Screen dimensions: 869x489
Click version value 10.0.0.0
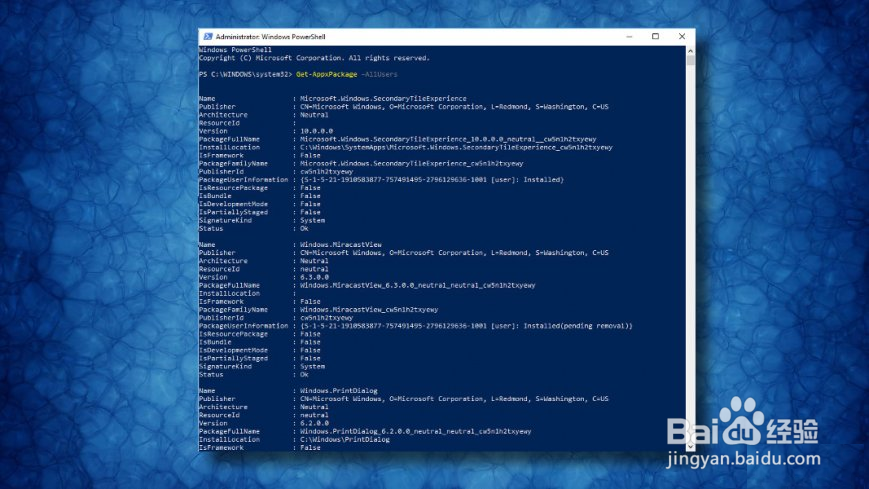[x=316, y=131]
